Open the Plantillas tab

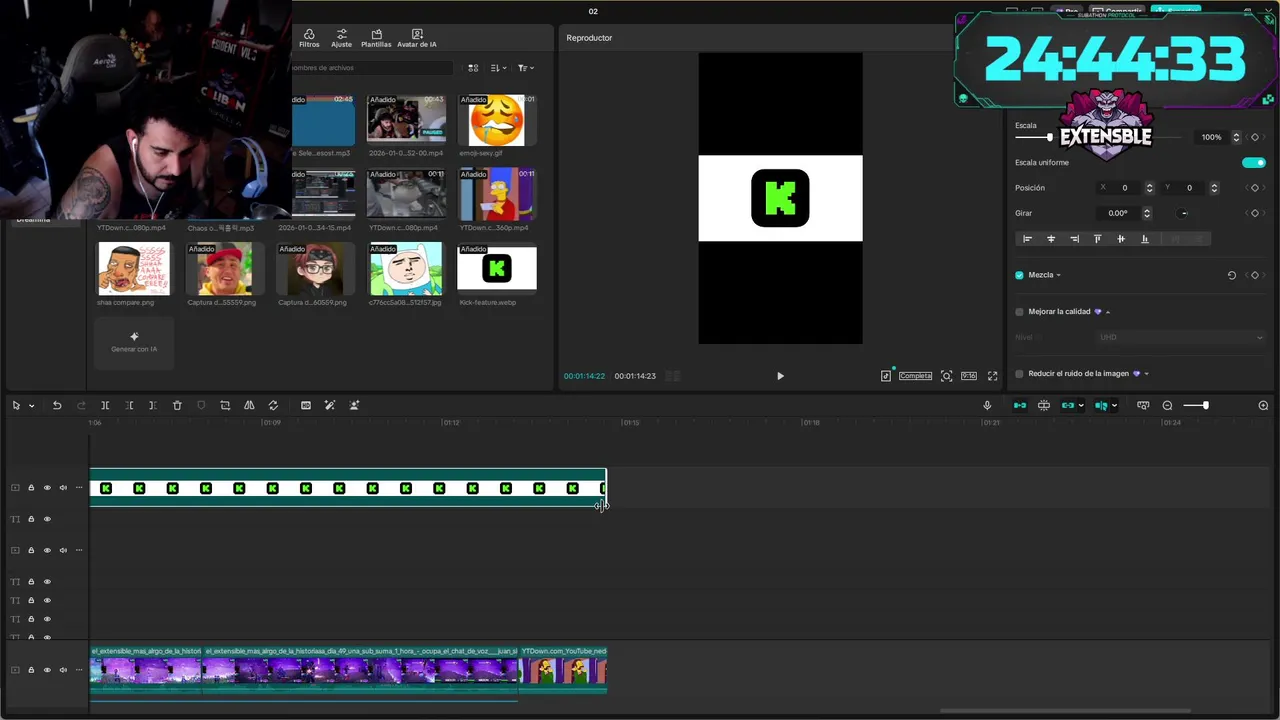point(376,38)
